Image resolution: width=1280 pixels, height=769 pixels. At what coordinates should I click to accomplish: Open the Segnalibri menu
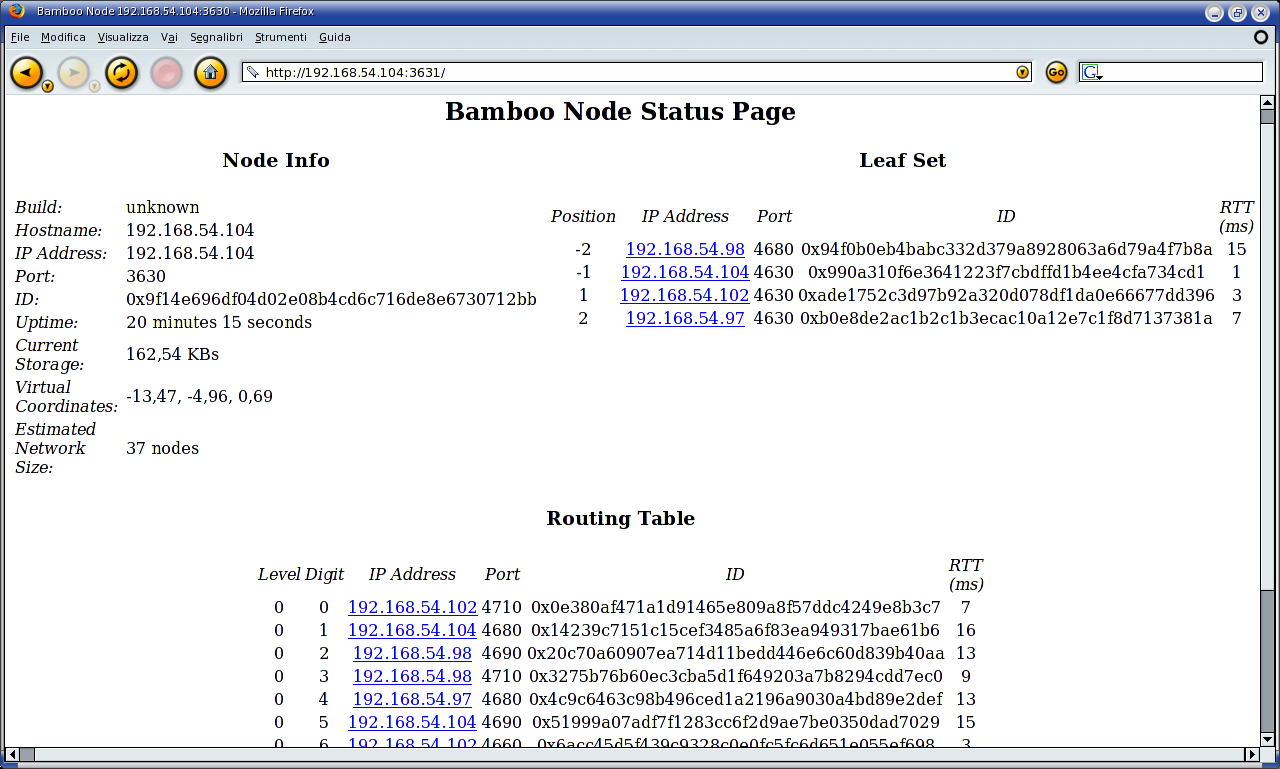coord(216,37)
